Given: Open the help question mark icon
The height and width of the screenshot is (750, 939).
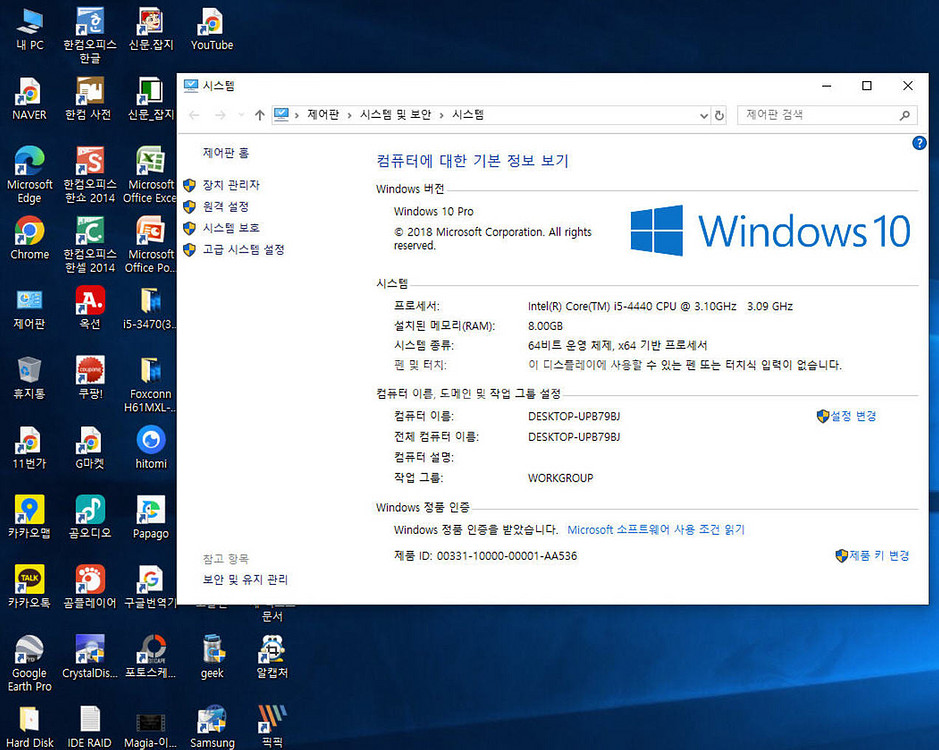Looking at the screenshot, I should 919,143.
